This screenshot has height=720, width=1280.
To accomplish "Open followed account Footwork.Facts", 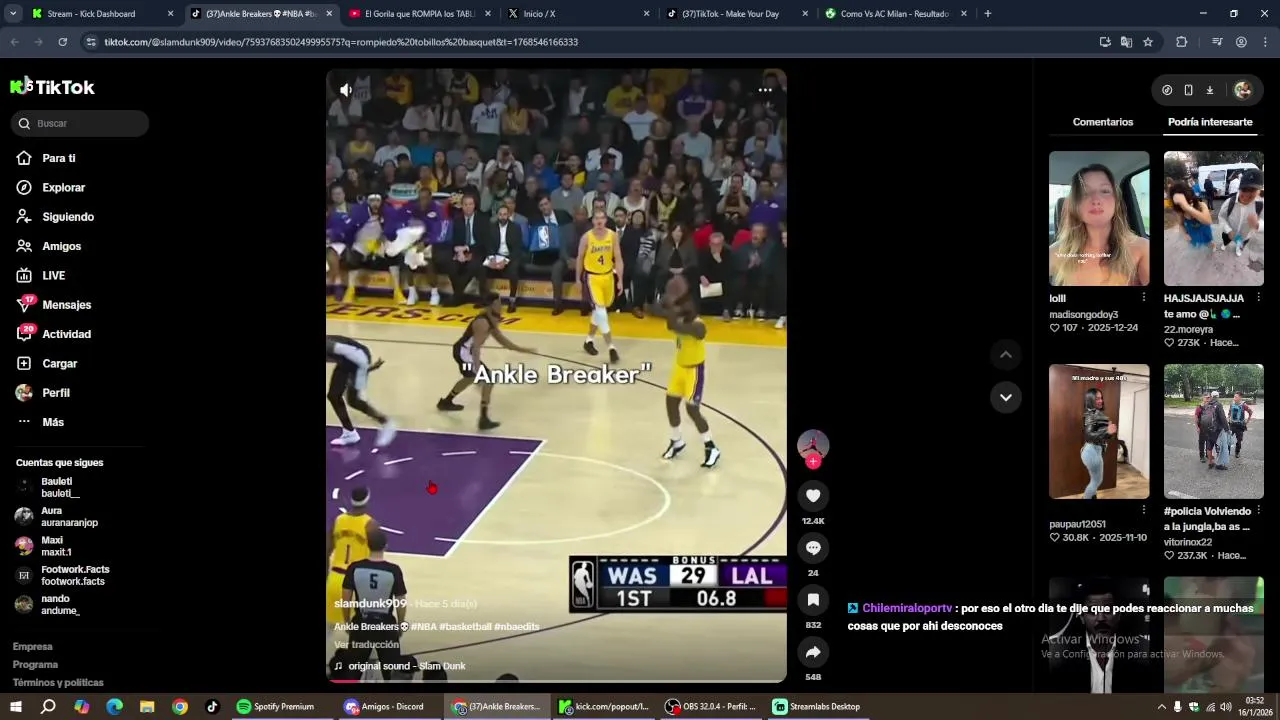I will click(74, 575).
